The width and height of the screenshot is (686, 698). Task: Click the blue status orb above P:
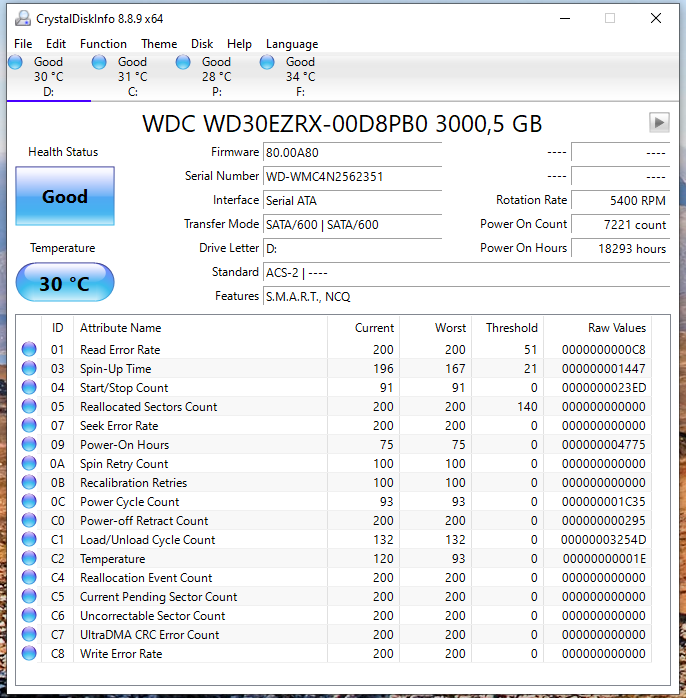tap(183, 62)
